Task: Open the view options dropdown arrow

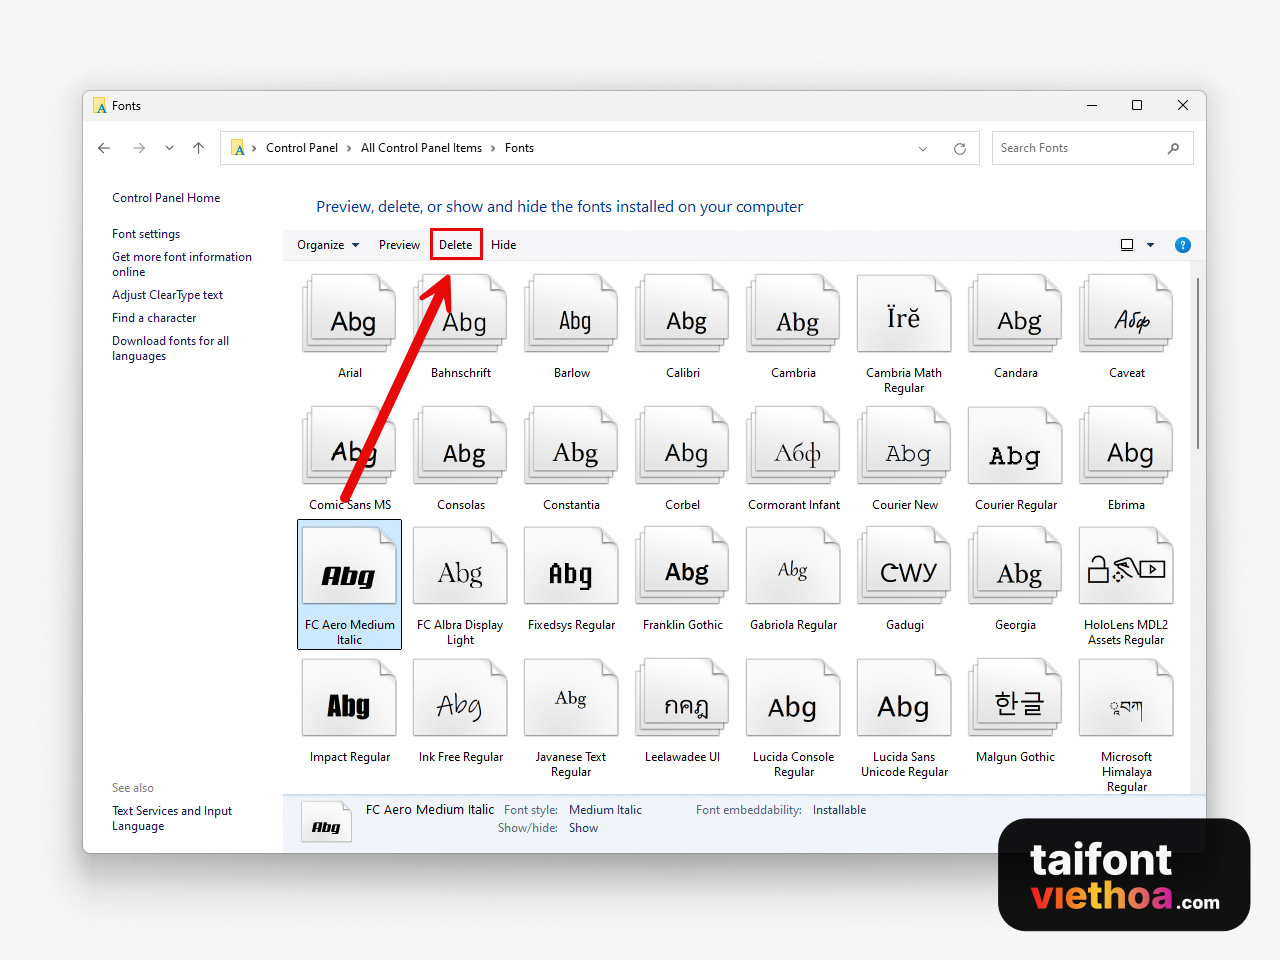Action: [x=1150, y=245]
